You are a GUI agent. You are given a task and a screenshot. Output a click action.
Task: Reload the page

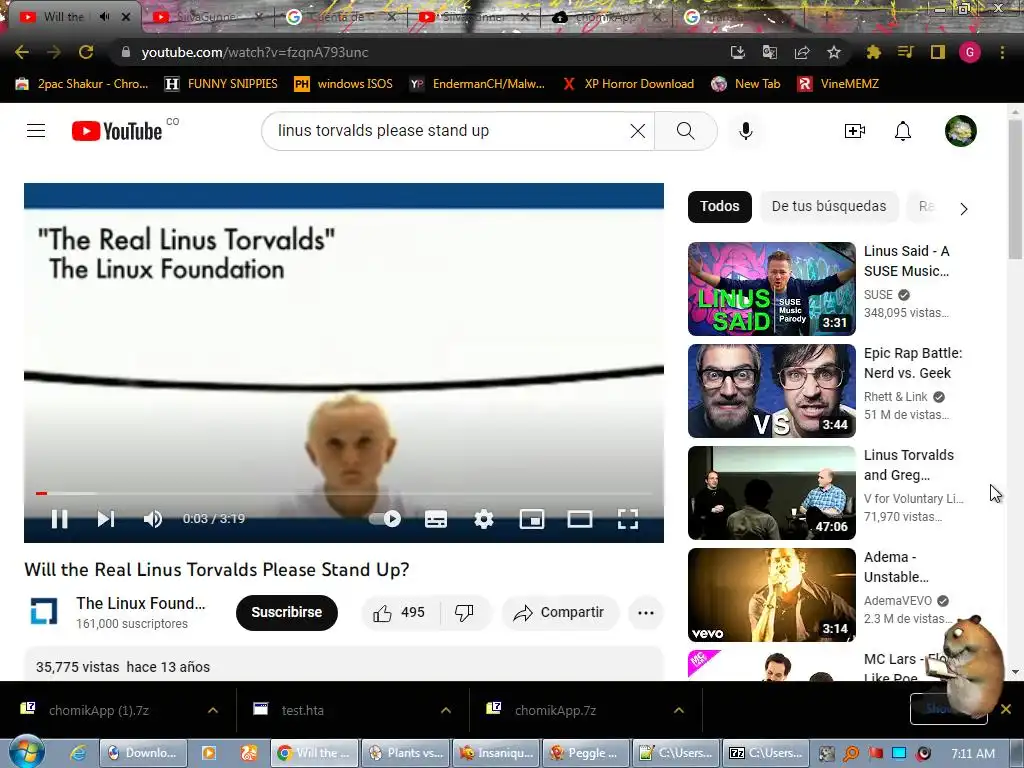pos(86,52)
